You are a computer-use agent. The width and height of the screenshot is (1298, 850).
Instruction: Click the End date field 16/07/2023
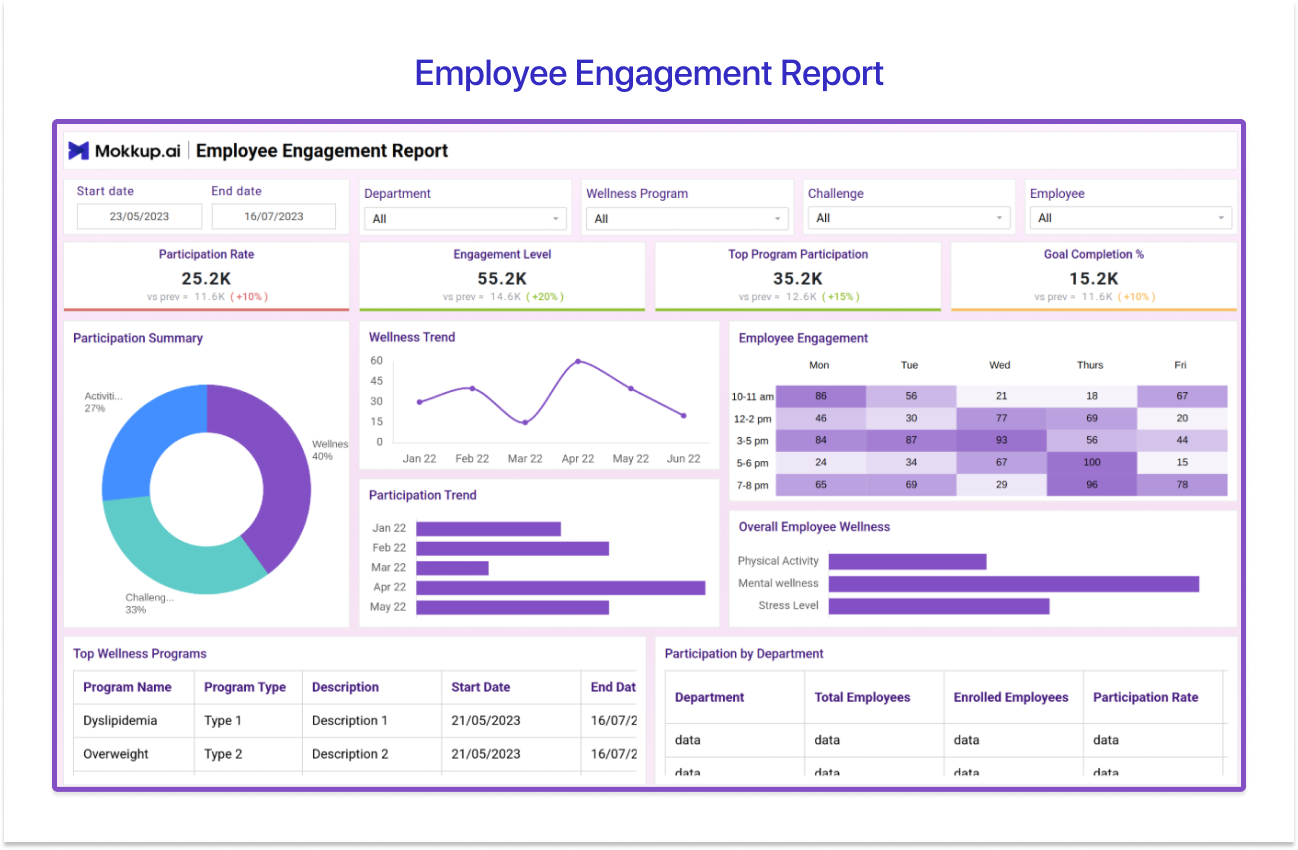273,216
